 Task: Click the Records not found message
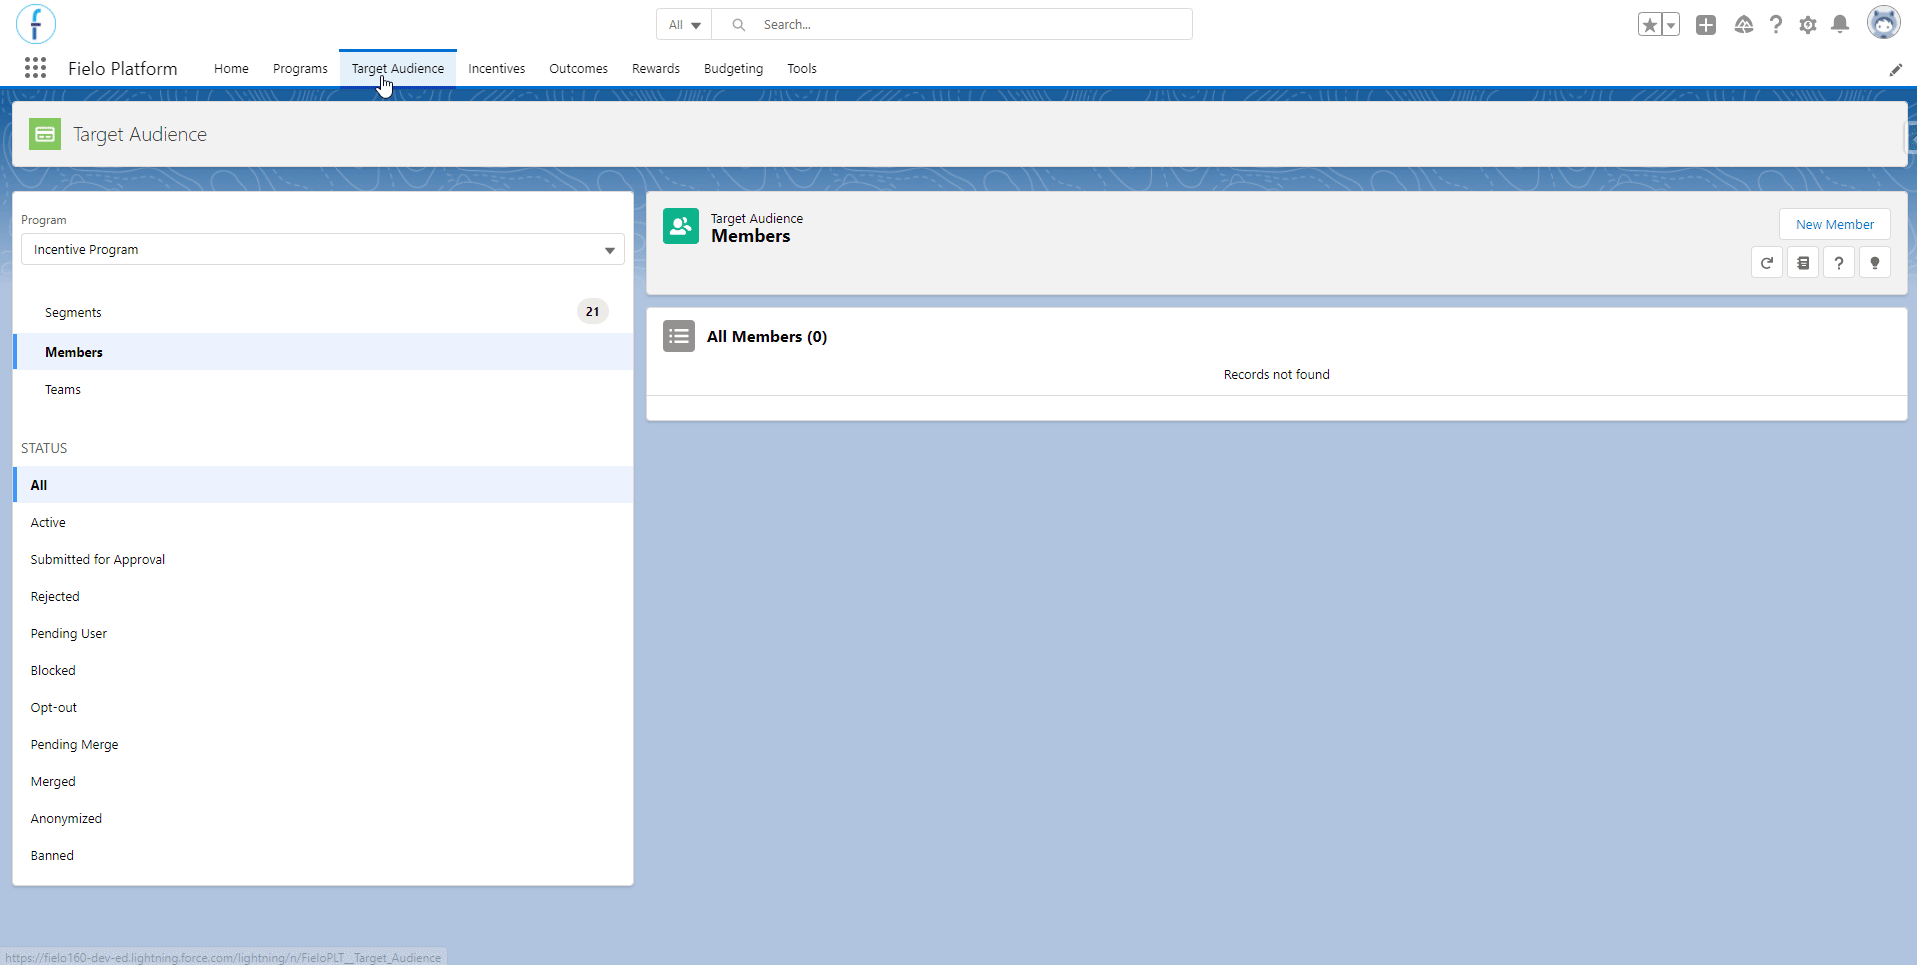pyautogui.click(x=1277, y=375)
